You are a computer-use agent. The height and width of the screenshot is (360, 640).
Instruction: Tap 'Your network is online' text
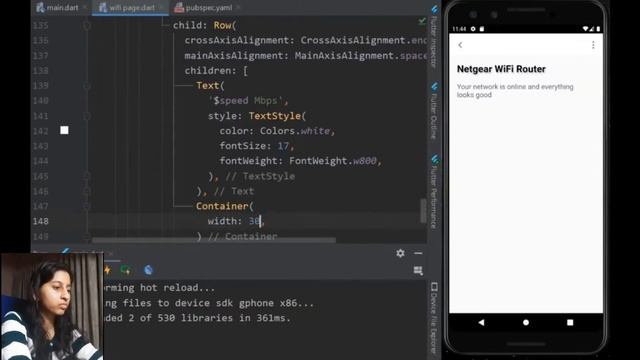point(515,91)
